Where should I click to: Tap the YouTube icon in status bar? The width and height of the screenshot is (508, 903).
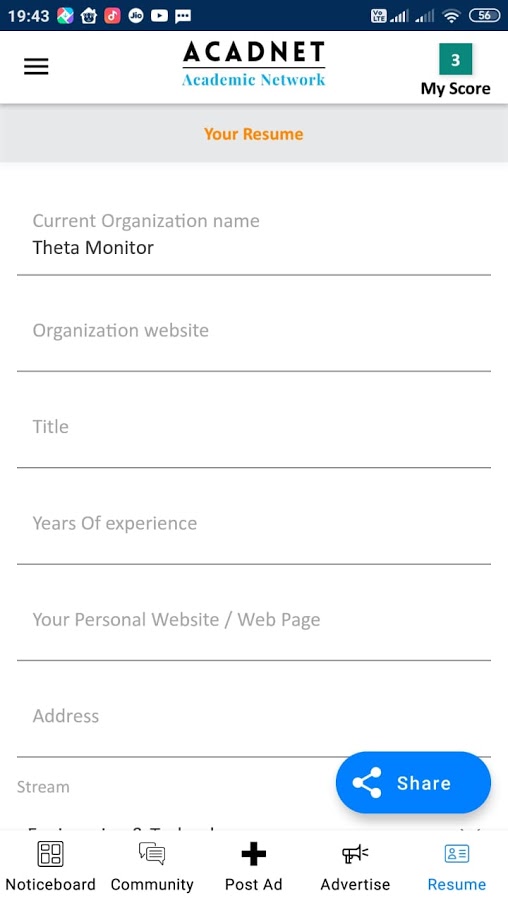point(160,16)
